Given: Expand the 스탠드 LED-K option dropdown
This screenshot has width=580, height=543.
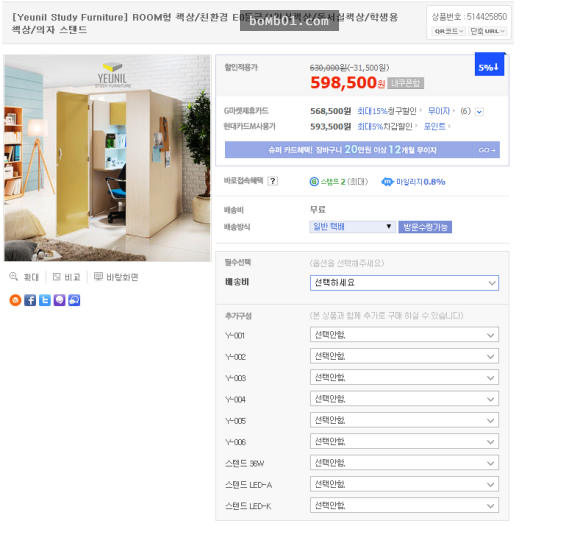Looking at the screenshot, I should pos(404,506).
